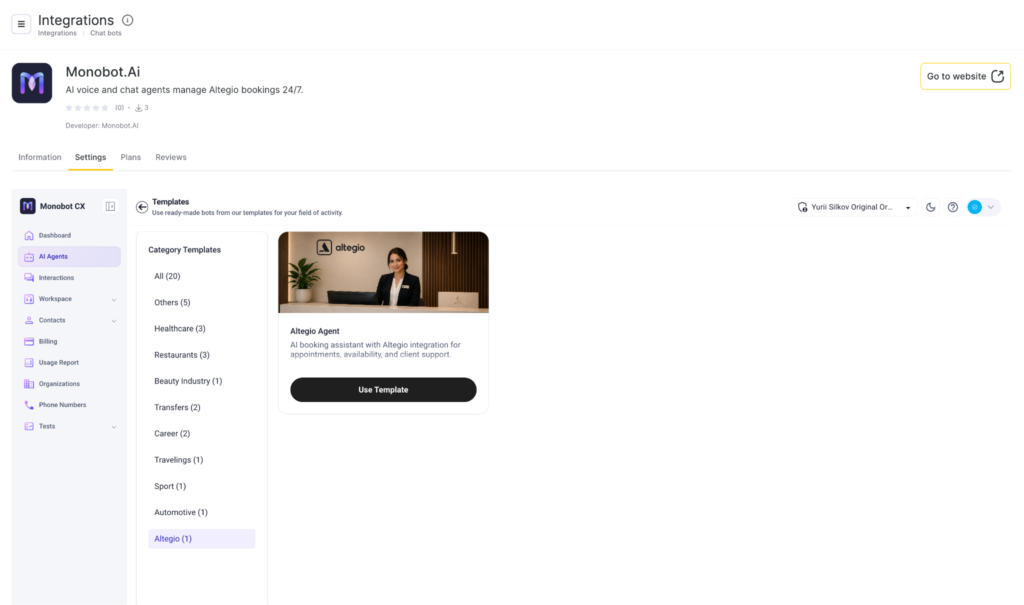The image size is (1024, 605).
Task: Open the Reviews tab
Action: click(x=171, y=157)
